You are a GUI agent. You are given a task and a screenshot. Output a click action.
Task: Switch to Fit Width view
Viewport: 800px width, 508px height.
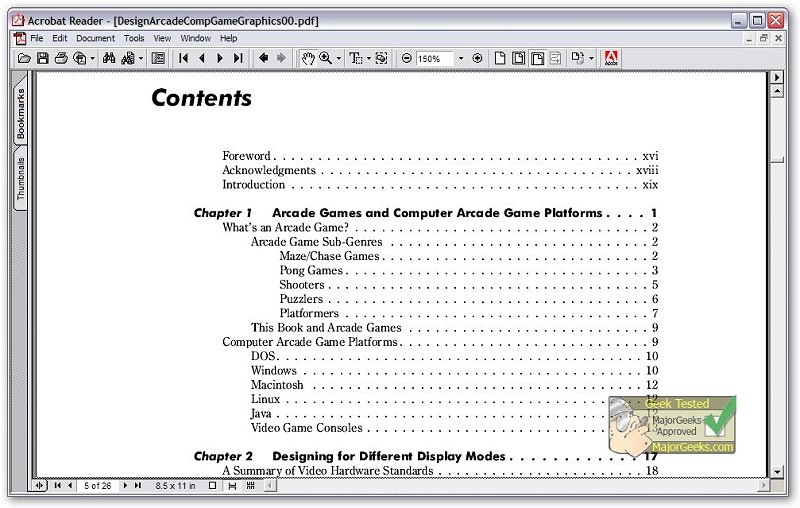537,58
